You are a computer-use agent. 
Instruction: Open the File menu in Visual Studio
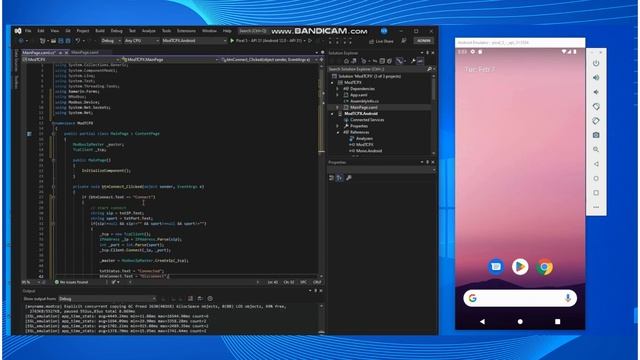pyautogui.click(x=28, y=31)
